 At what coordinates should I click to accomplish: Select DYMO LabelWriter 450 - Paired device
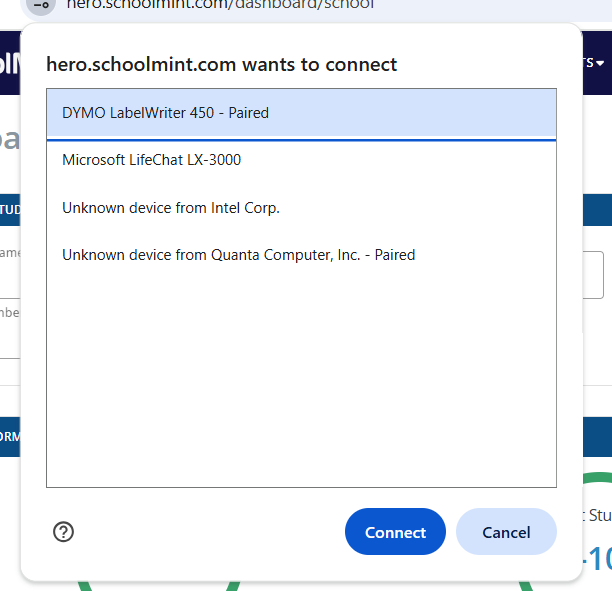click(x=301, y=113)
